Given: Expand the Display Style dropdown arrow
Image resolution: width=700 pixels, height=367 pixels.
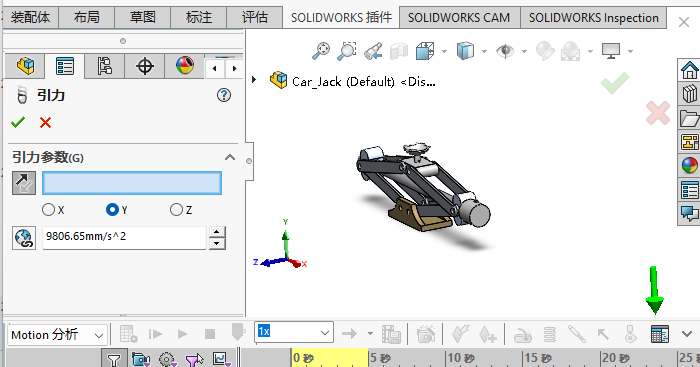Looking at the screenshot, I should point(484,51).
